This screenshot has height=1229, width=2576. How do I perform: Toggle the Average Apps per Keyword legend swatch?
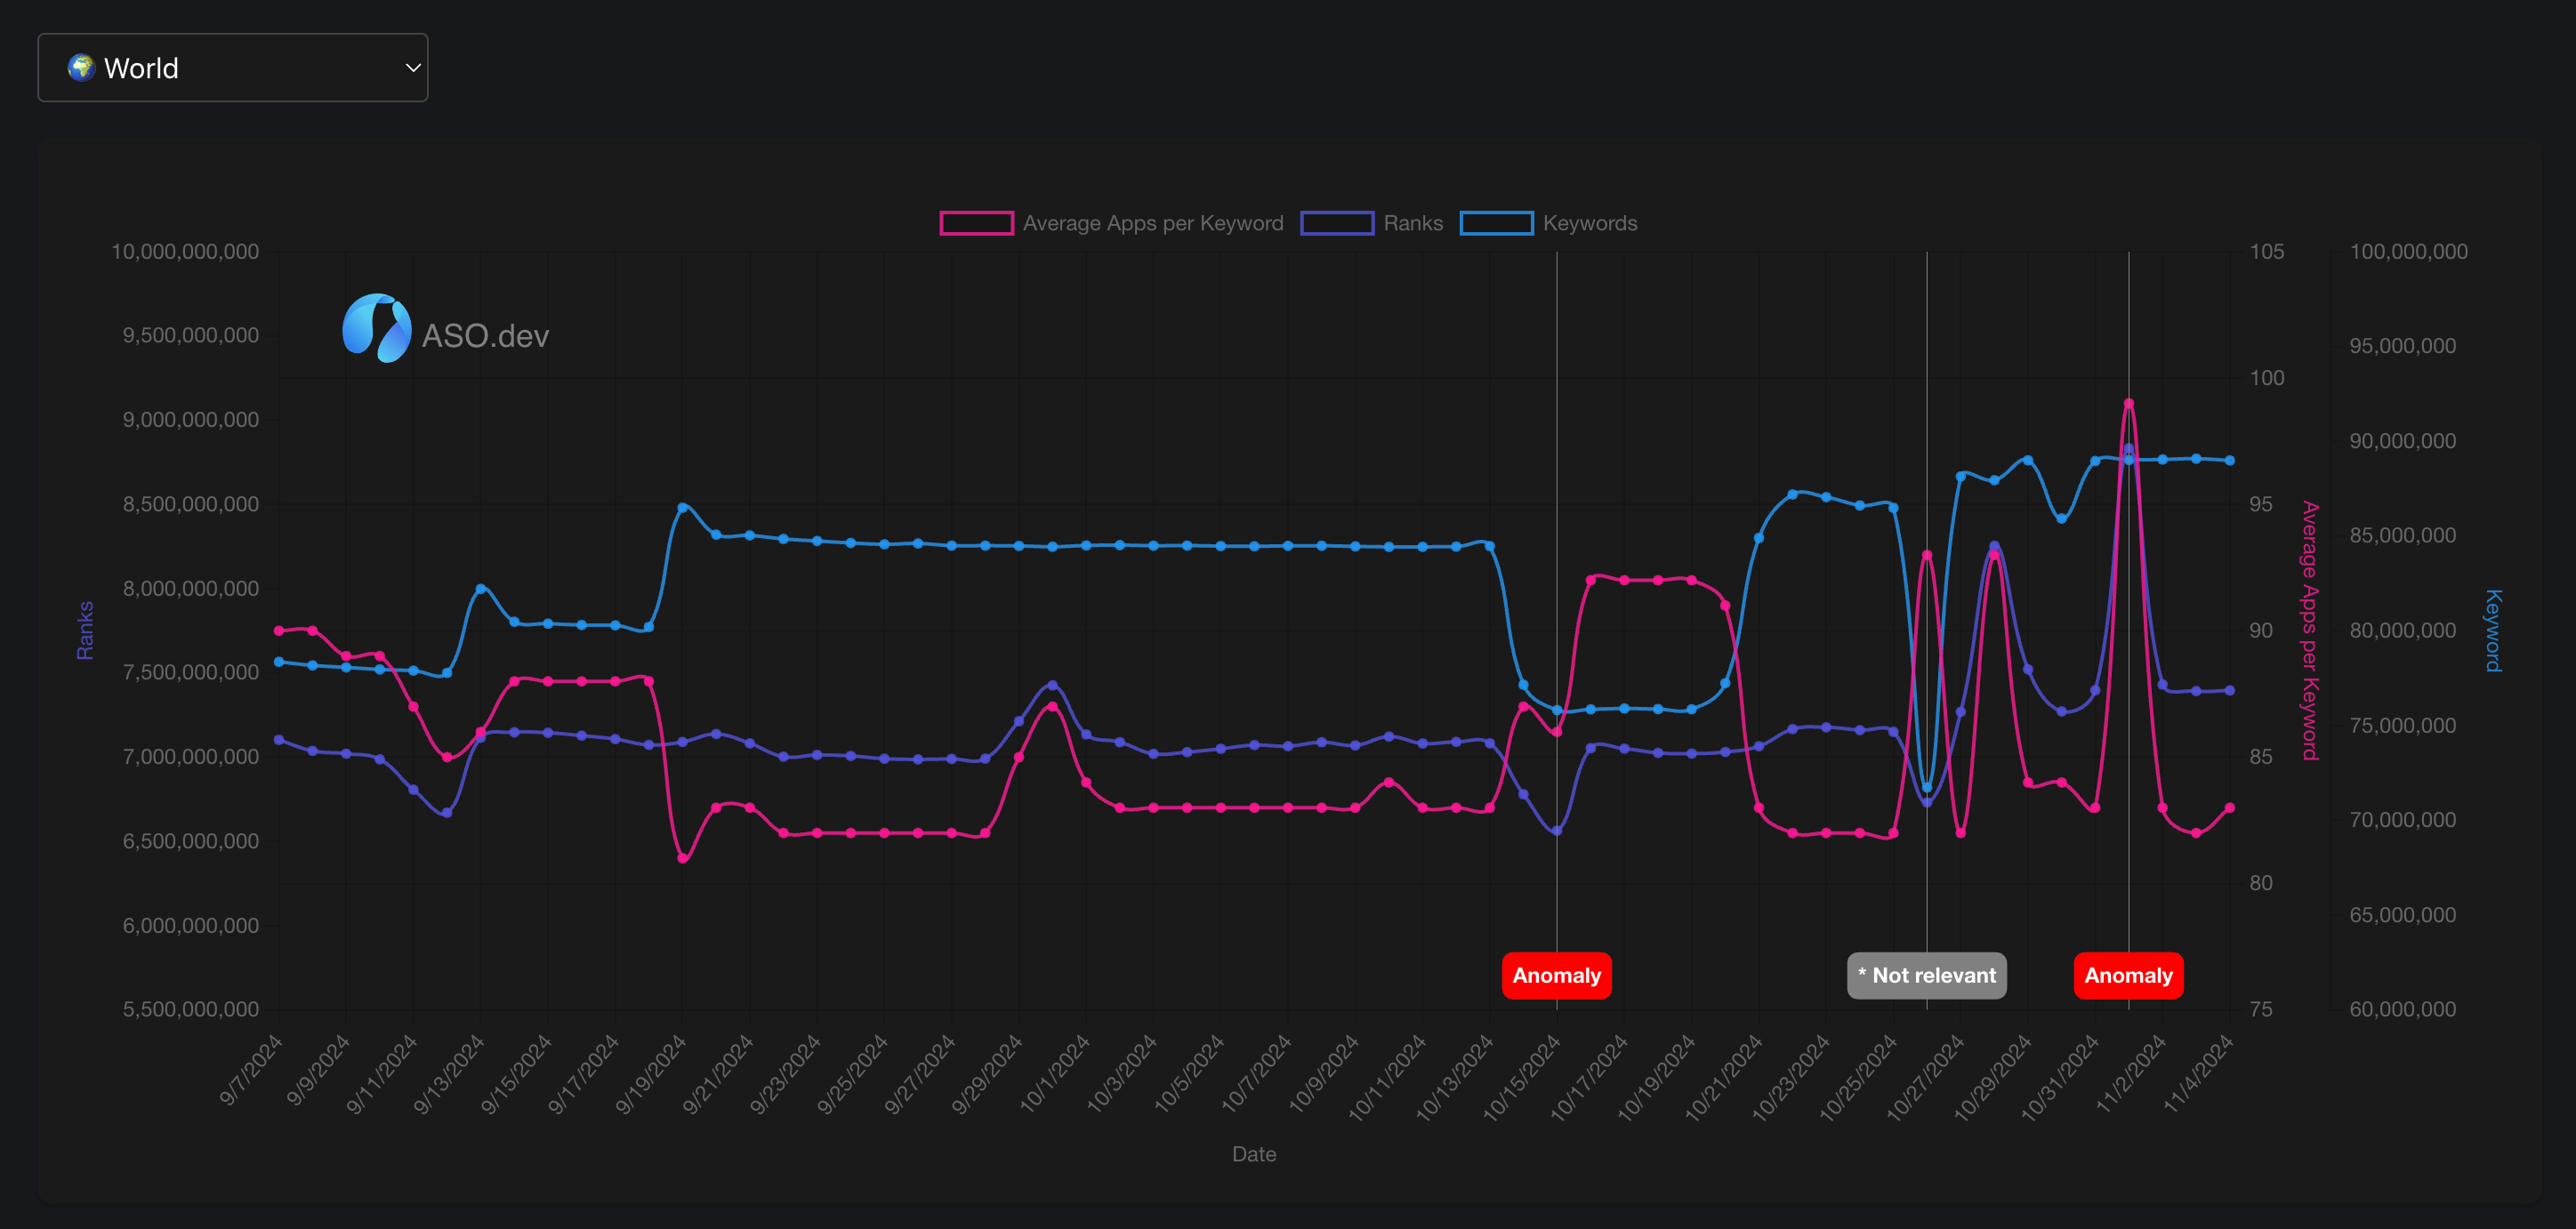tap(976, 223)
